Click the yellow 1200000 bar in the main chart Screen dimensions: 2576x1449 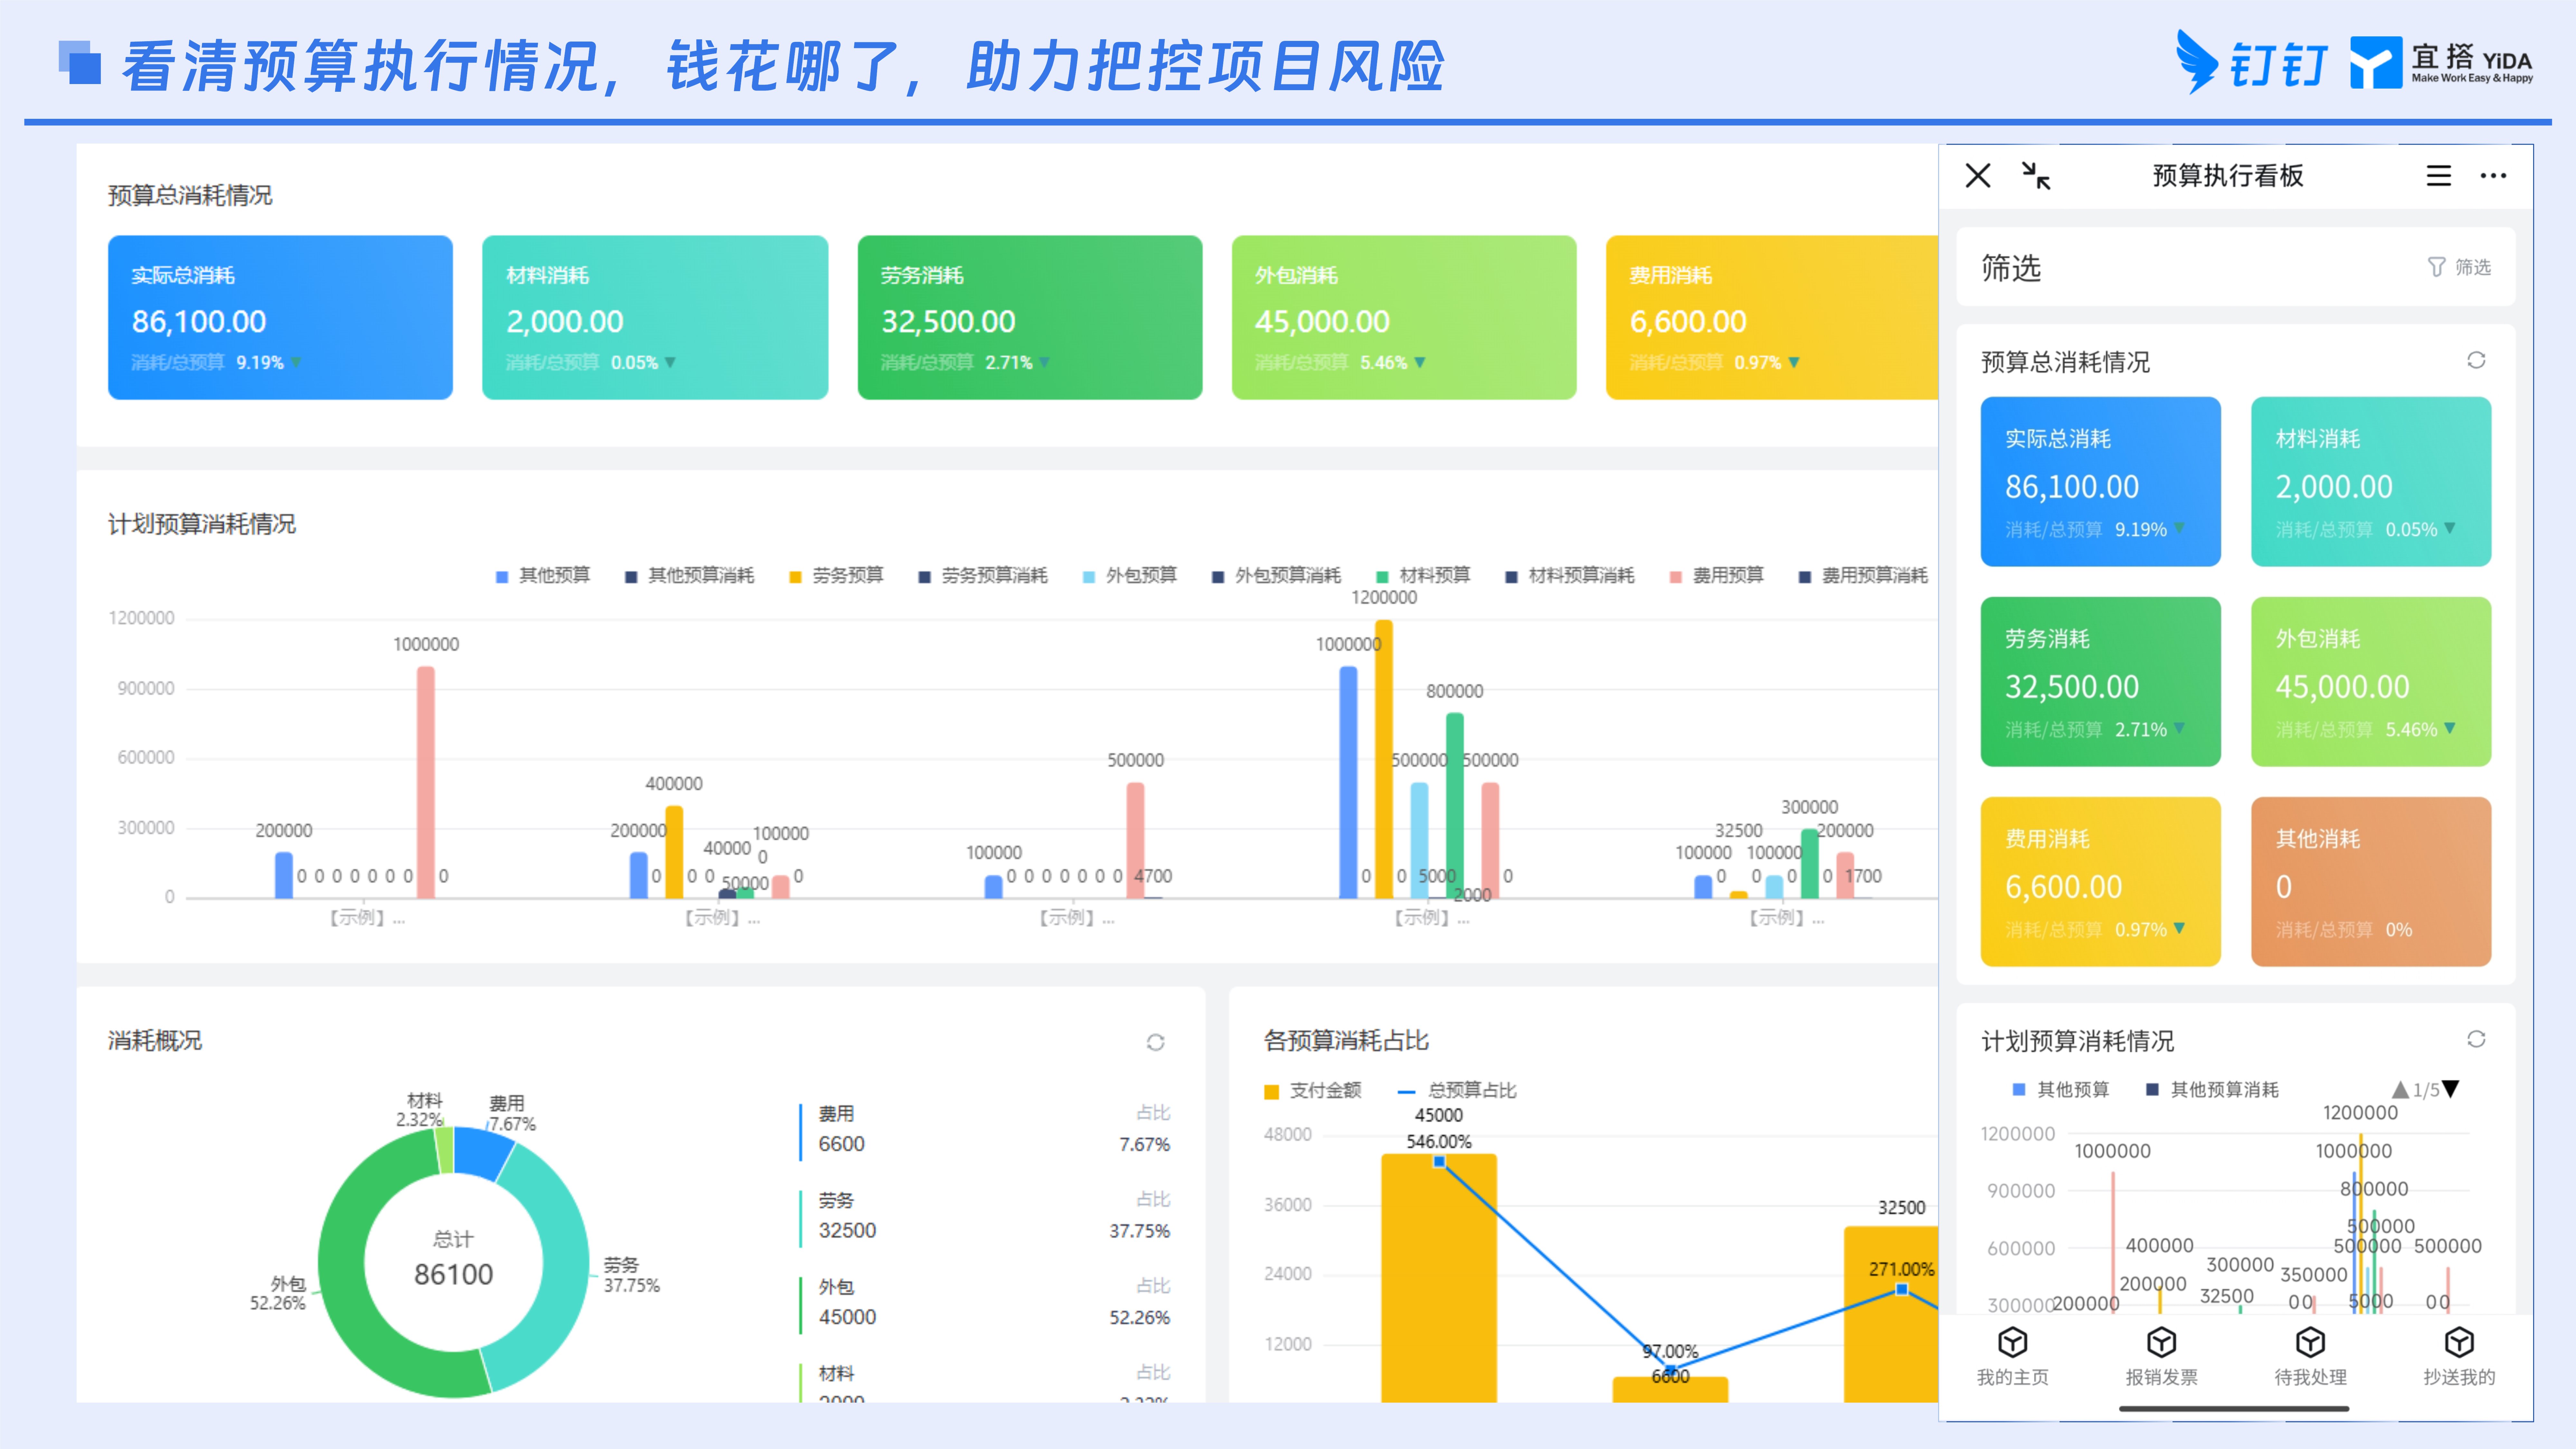pyautogui.click(x=1384, y=759)
